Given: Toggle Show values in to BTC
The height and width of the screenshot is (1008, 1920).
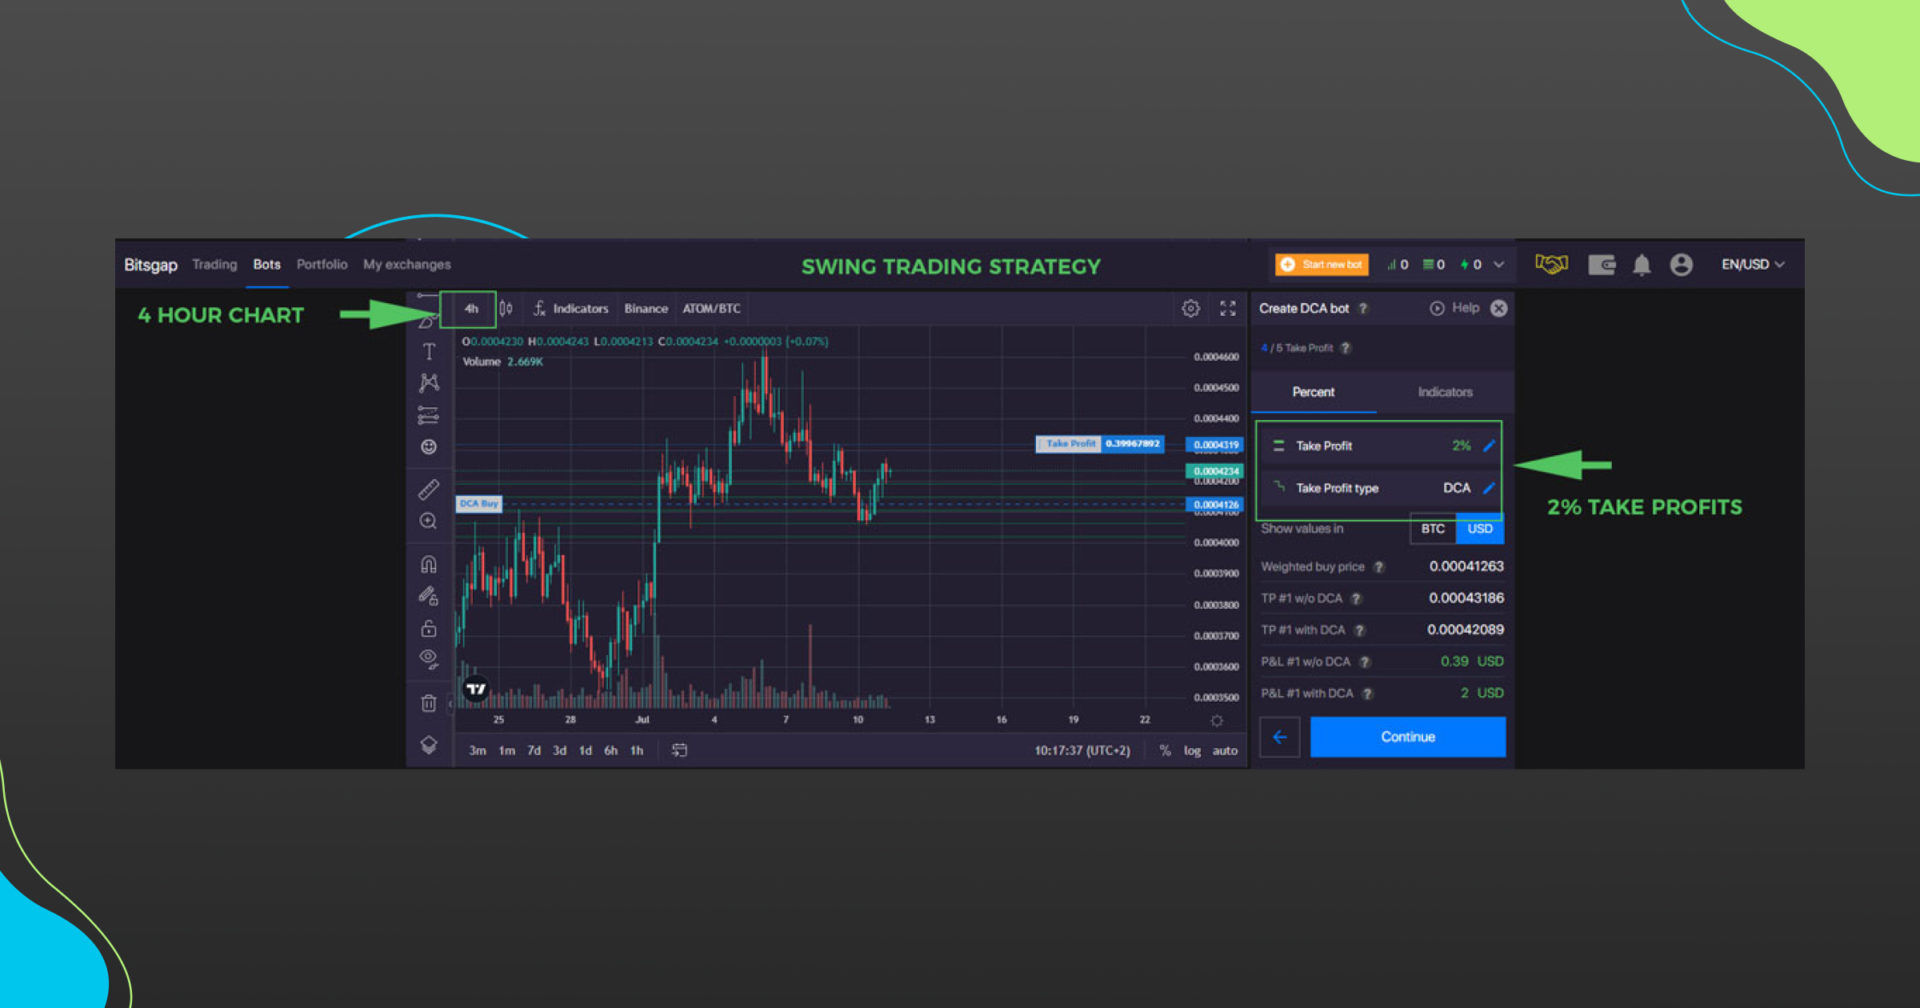Looking at the screenshot, I should pyautogui.click(x=1432, y=529).
